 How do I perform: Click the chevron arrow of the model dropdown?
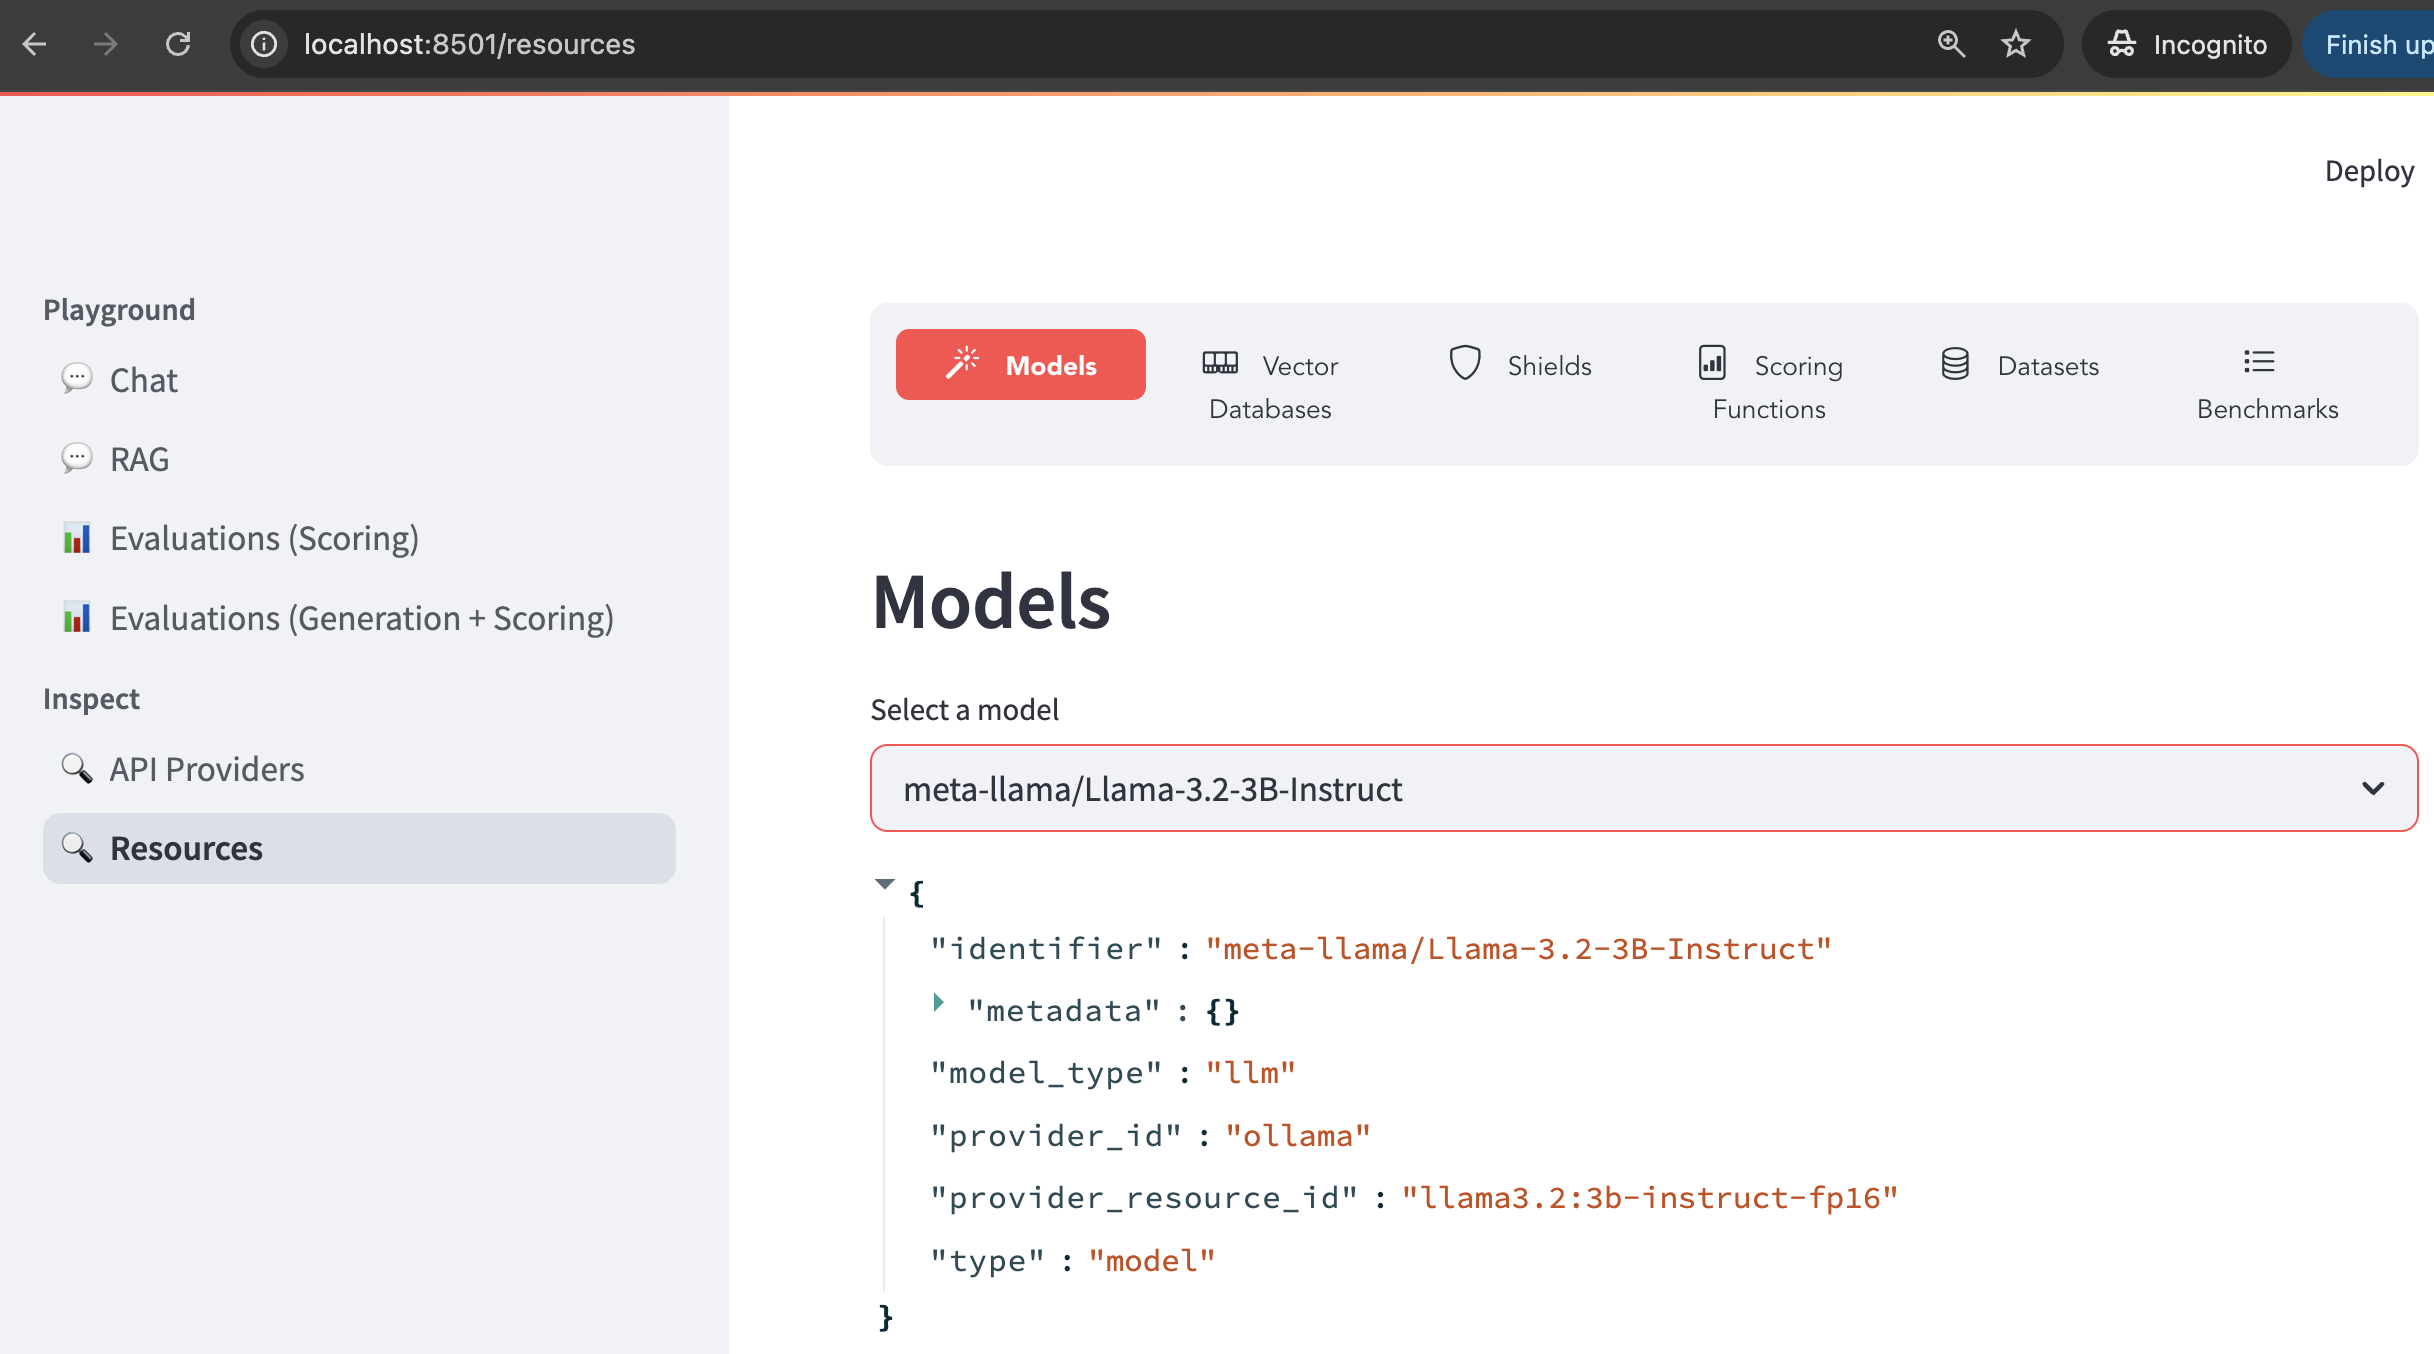[2373, 789]
